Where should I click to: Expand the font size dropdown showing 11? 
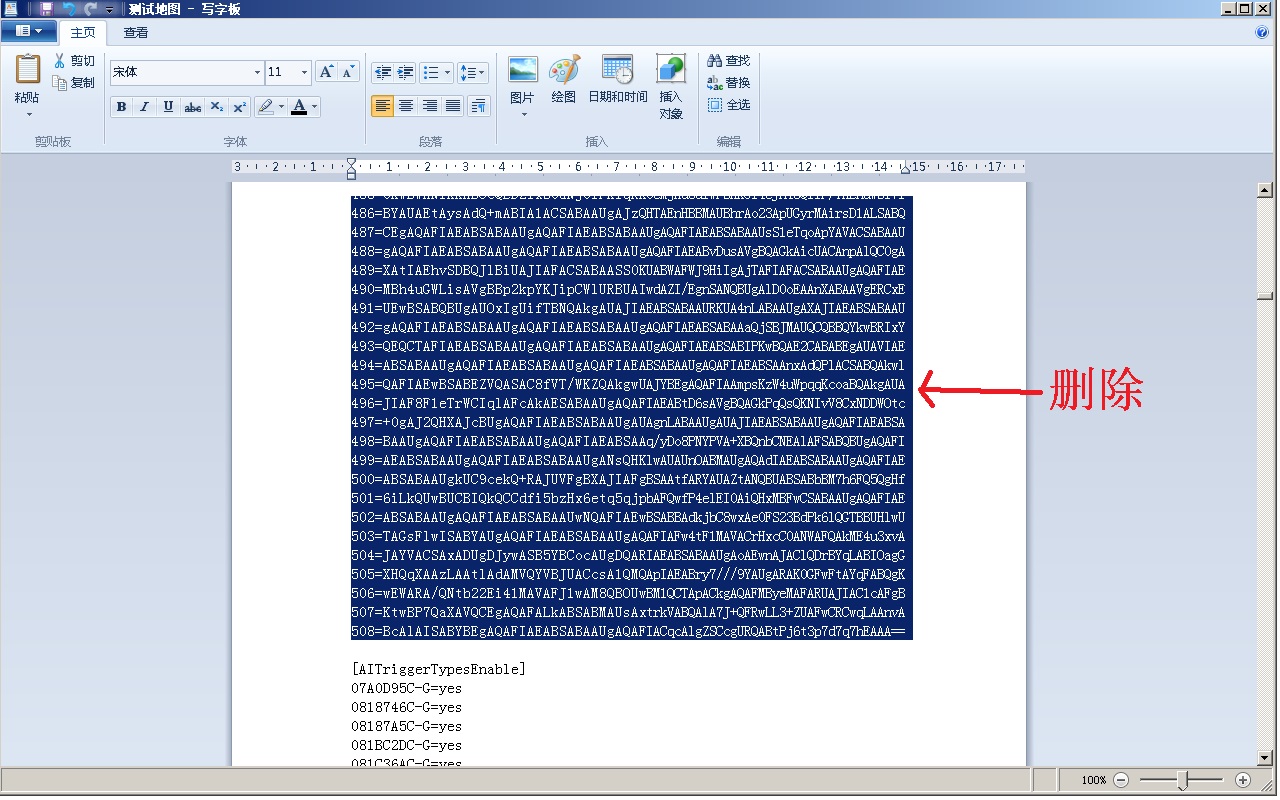click(304, 72)
